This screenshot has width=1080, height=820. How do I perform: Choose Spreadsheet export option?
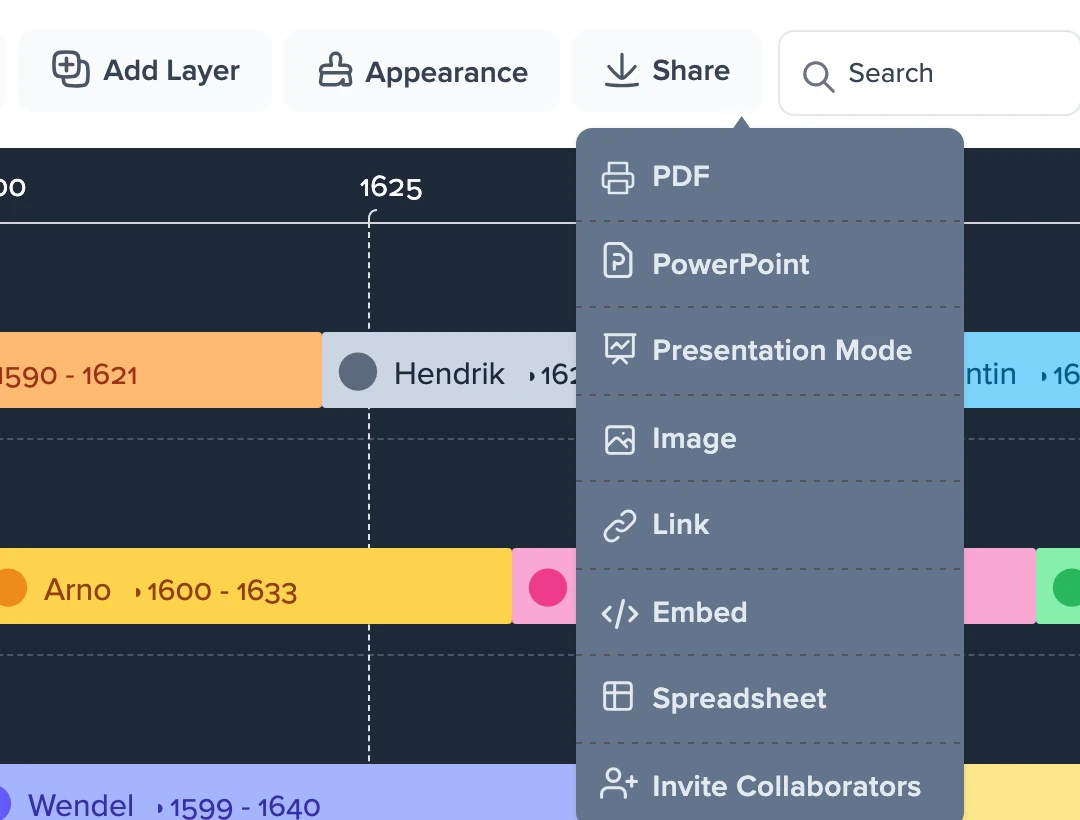769,700
